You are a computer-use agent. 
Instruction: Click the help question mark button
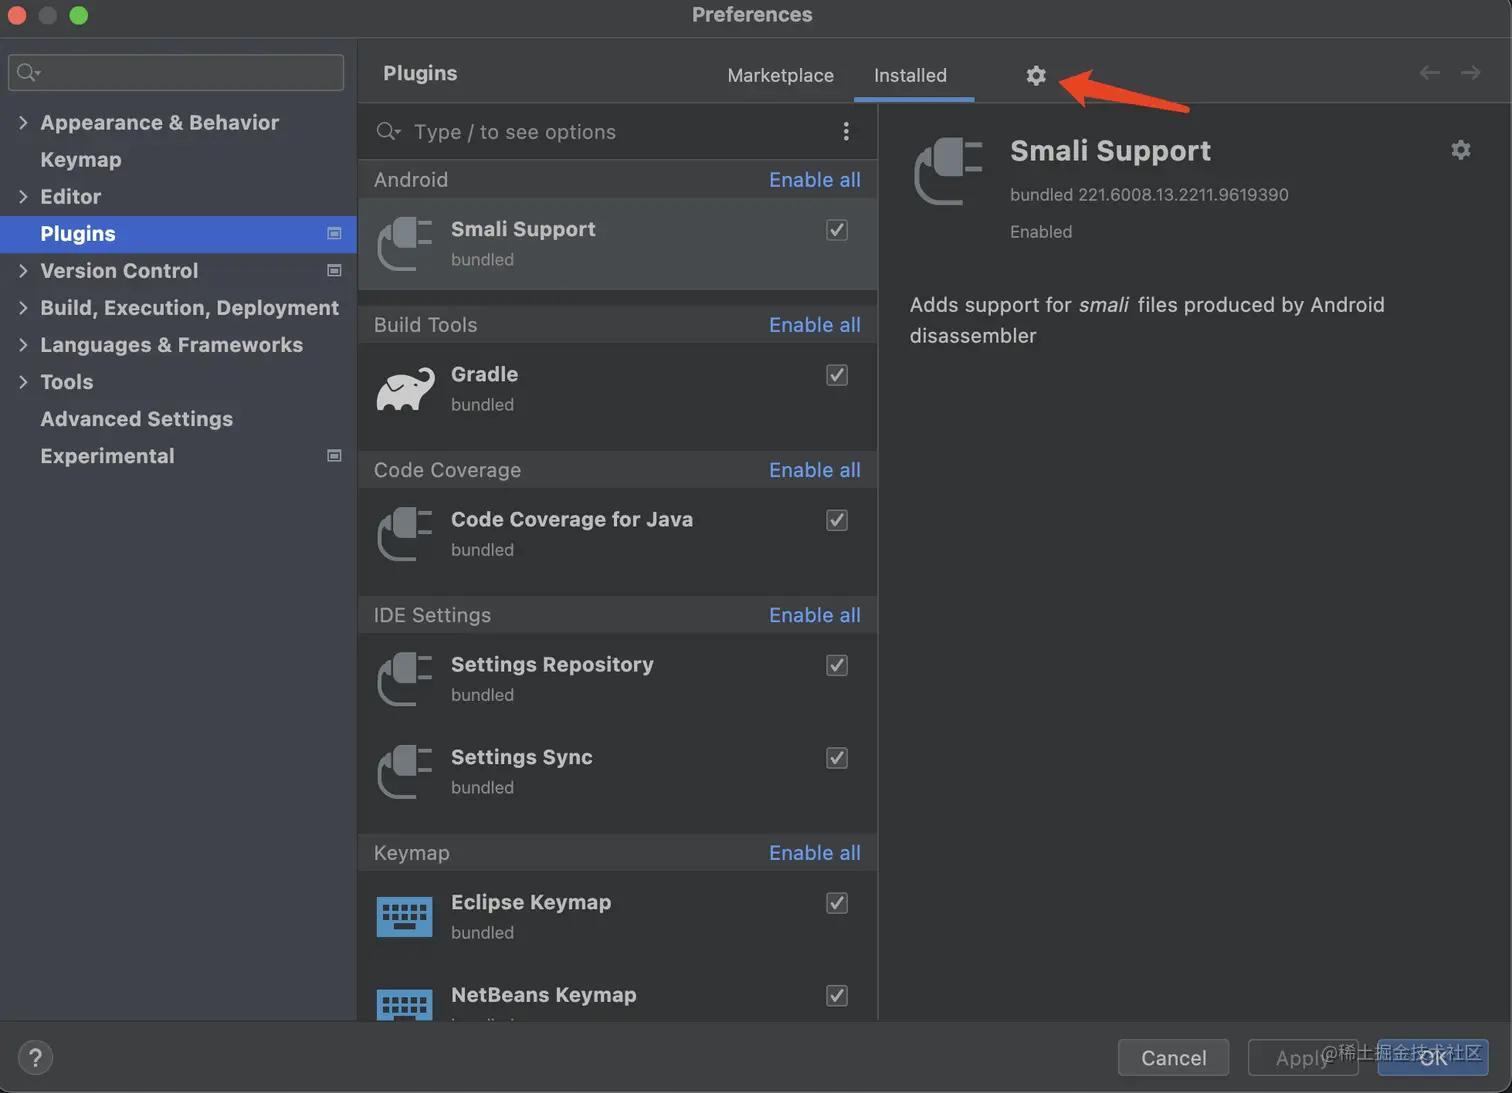(x=35, y=1057)
